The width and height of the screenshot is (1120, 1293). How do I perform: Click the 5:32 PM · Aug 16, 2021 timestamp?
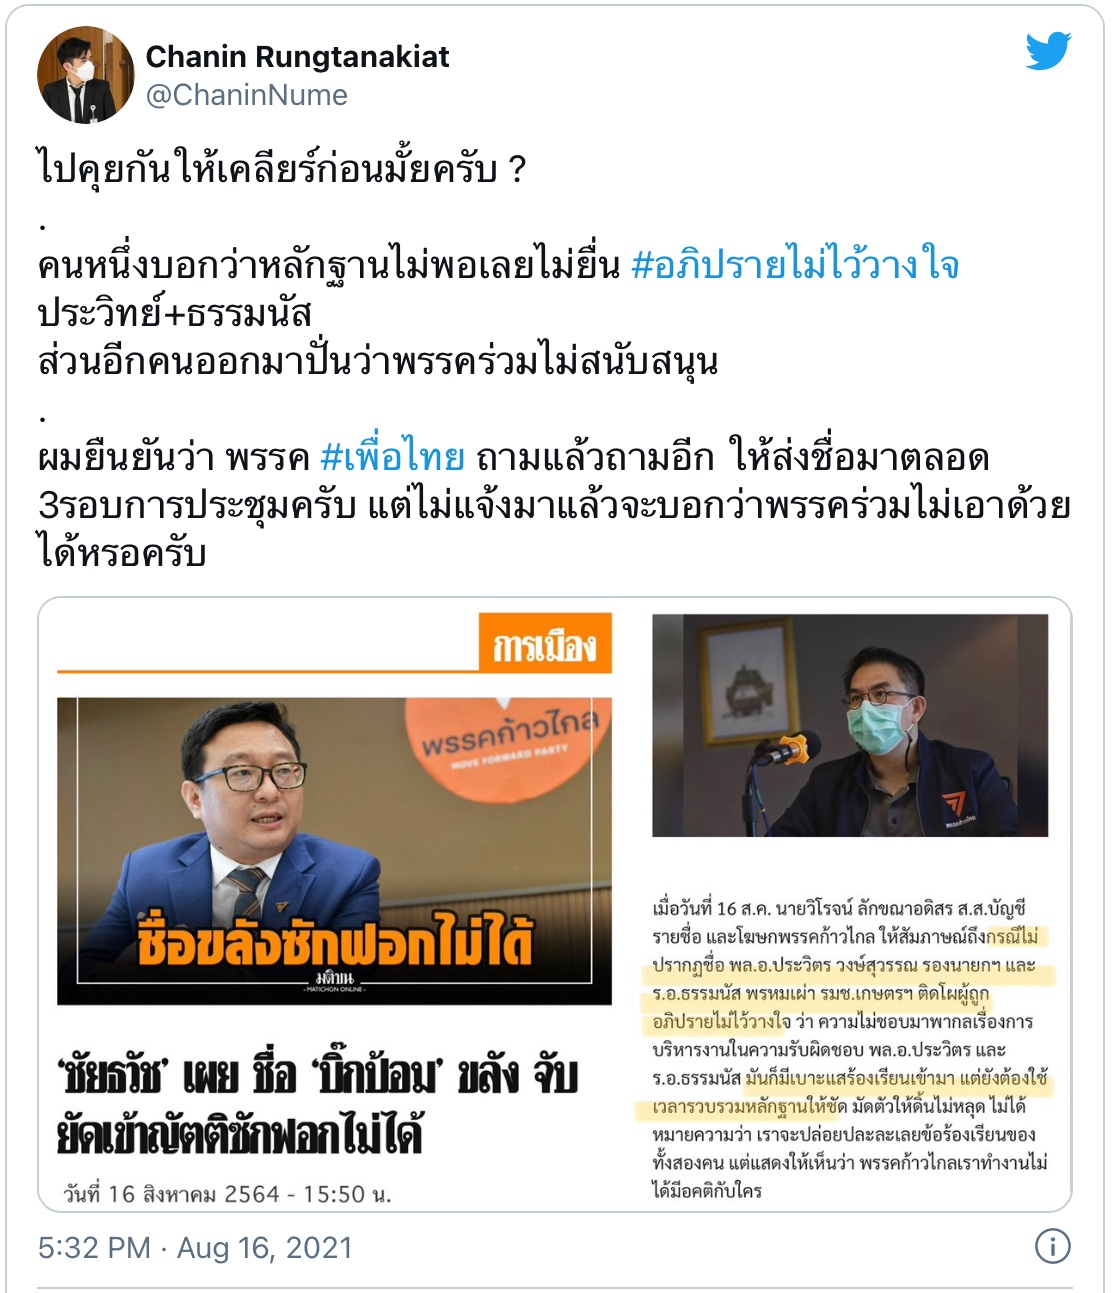pyautogui.click(x=195, y=1248)
